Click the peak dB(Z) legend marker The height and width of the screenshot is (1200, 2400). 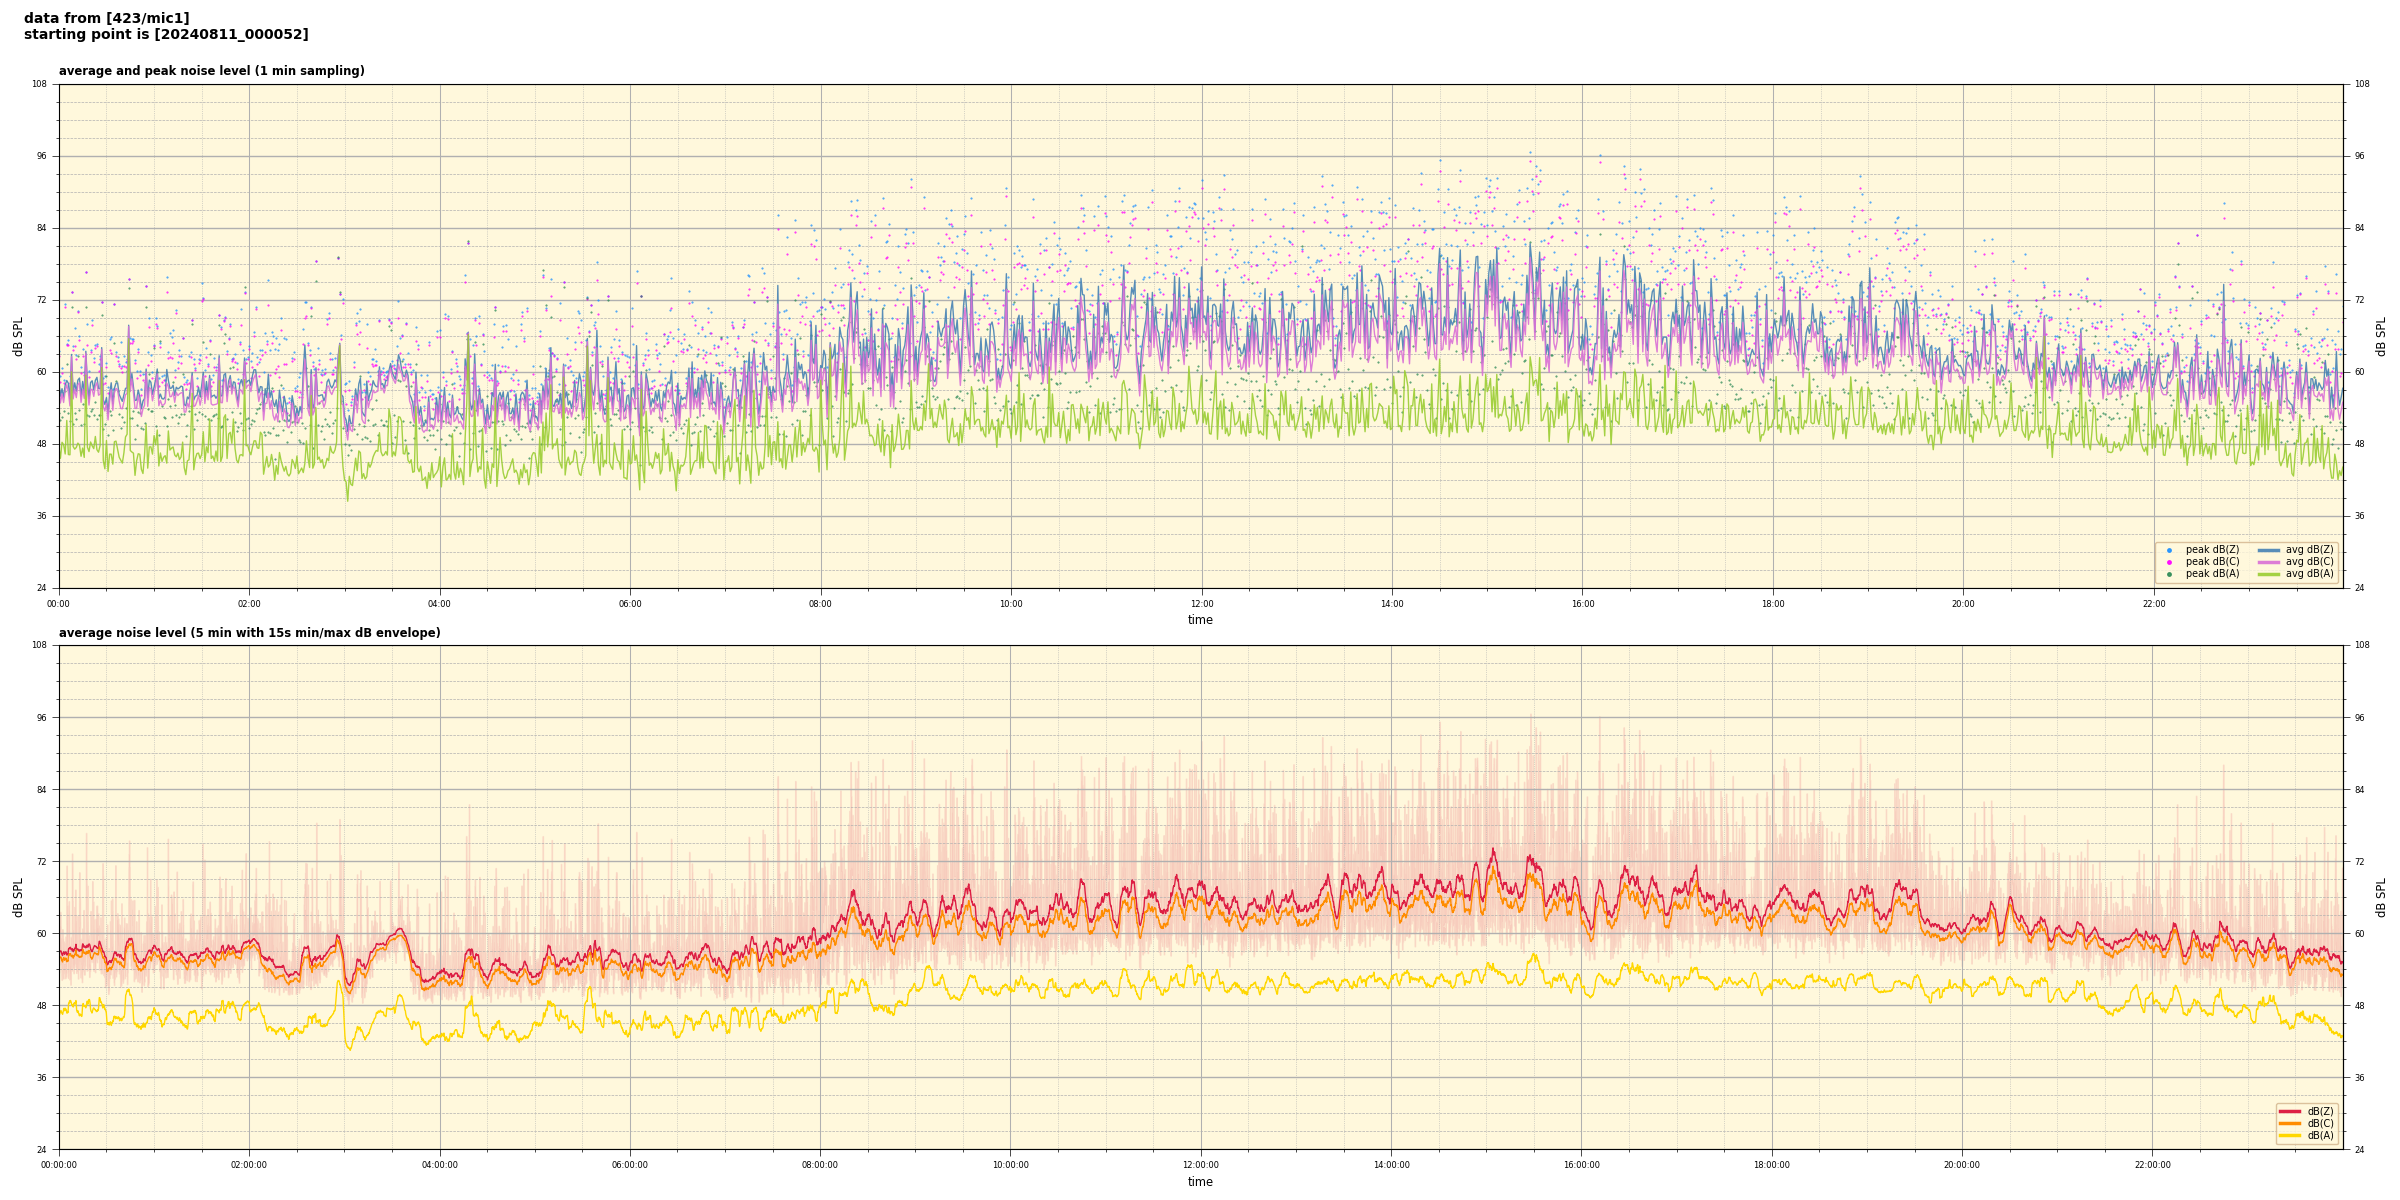tap(2169, 550)
